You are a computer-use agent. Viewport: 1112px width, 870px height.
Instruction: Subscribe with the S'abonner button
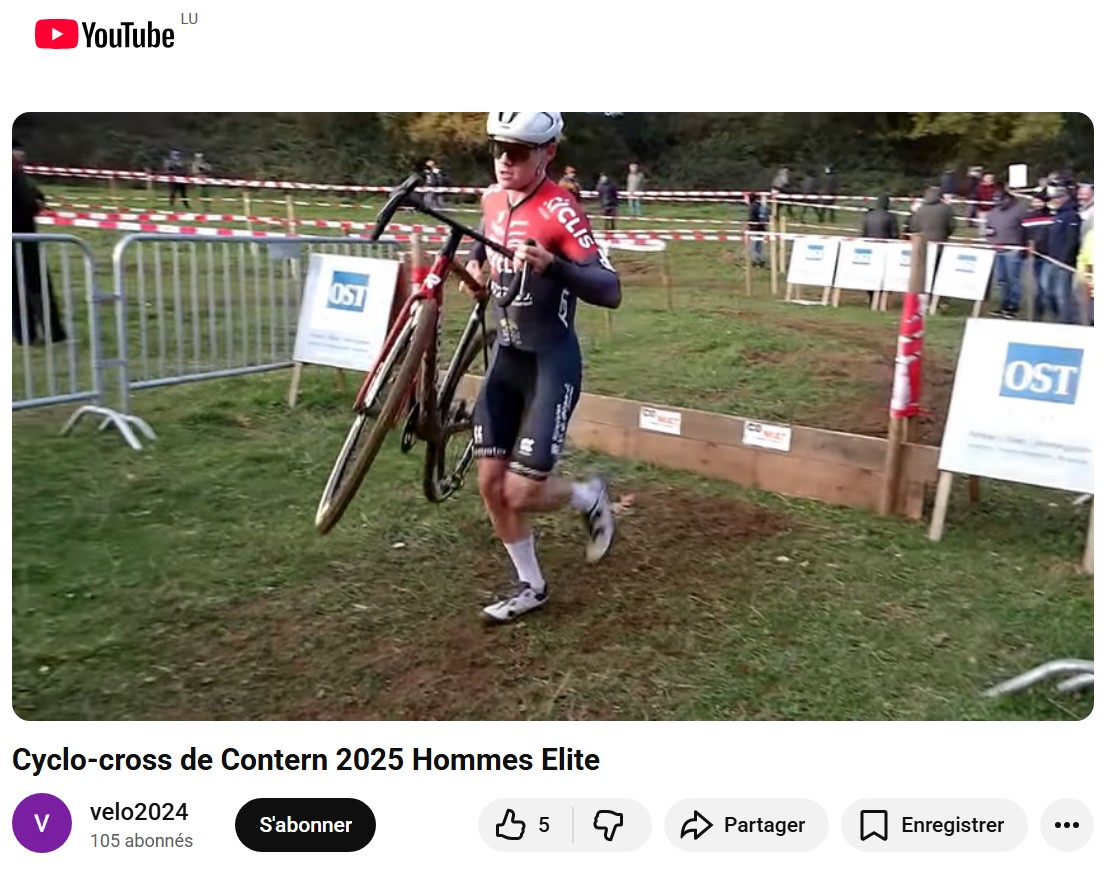coord(305,825)
